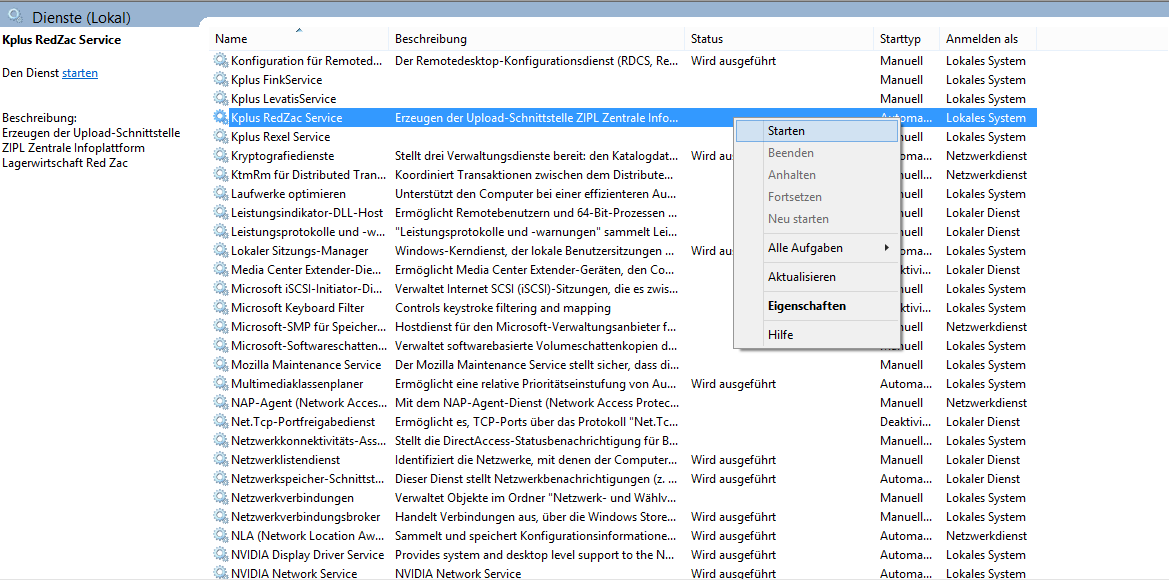Click the Beschreibung column header
This screenshot has height=580, width=1169.
tap(431, 39)
